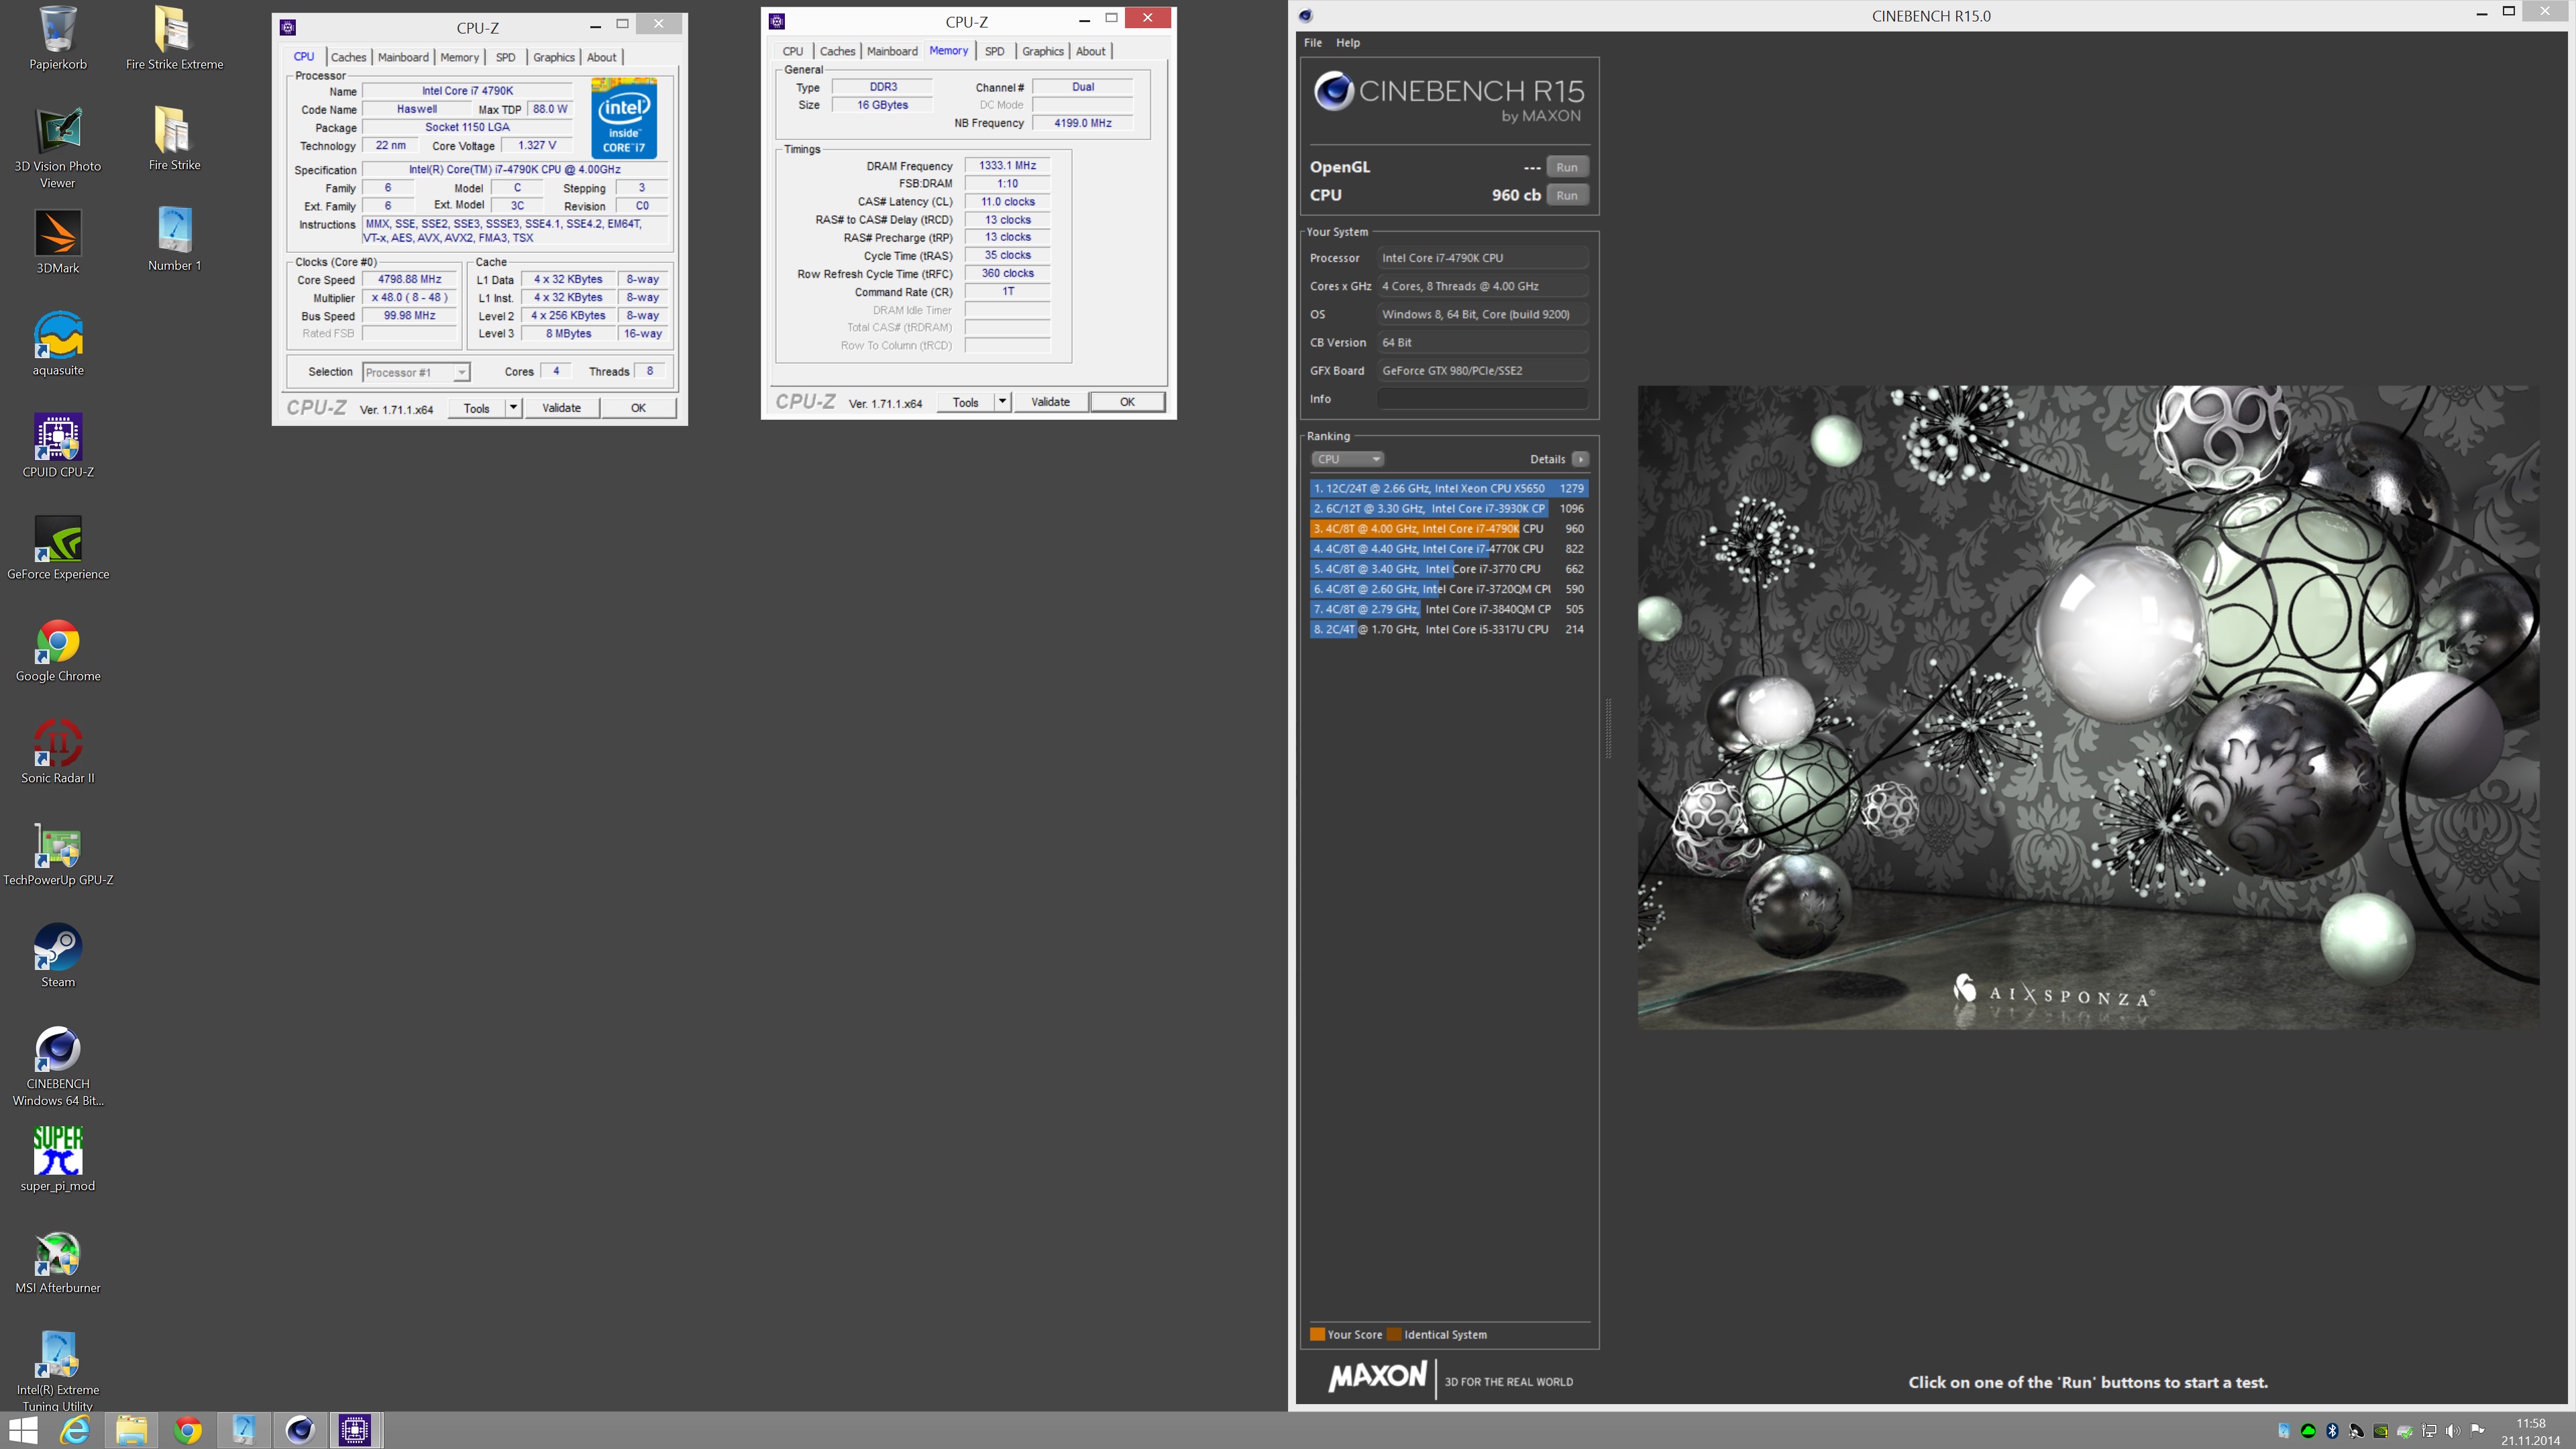Viewport: 2576px width, 1449px height.
Task: Switch to CPU-Z taskbar button
Action: pos(355,1431)
